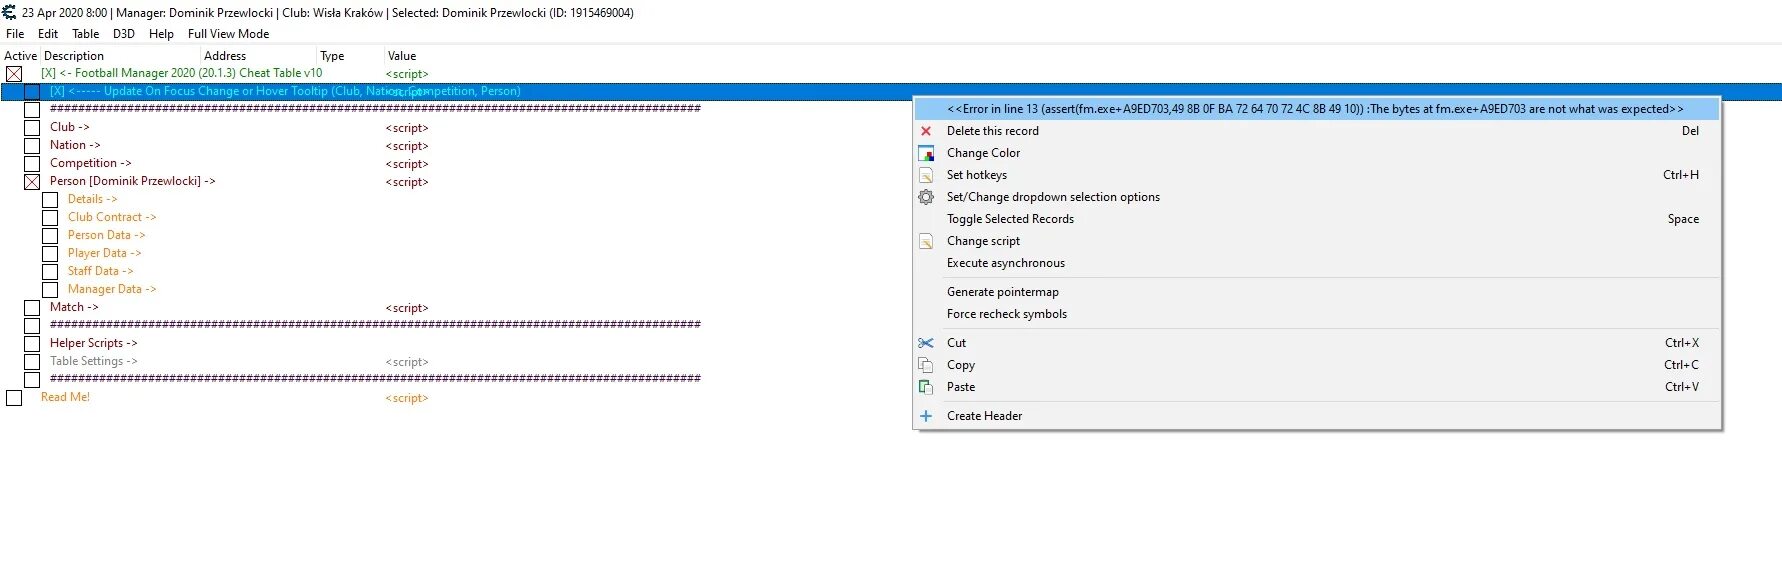The height and width of the screenshot is (561, 1782).
Task: Choose Create Header in context menu
Action: (1317, 416)
